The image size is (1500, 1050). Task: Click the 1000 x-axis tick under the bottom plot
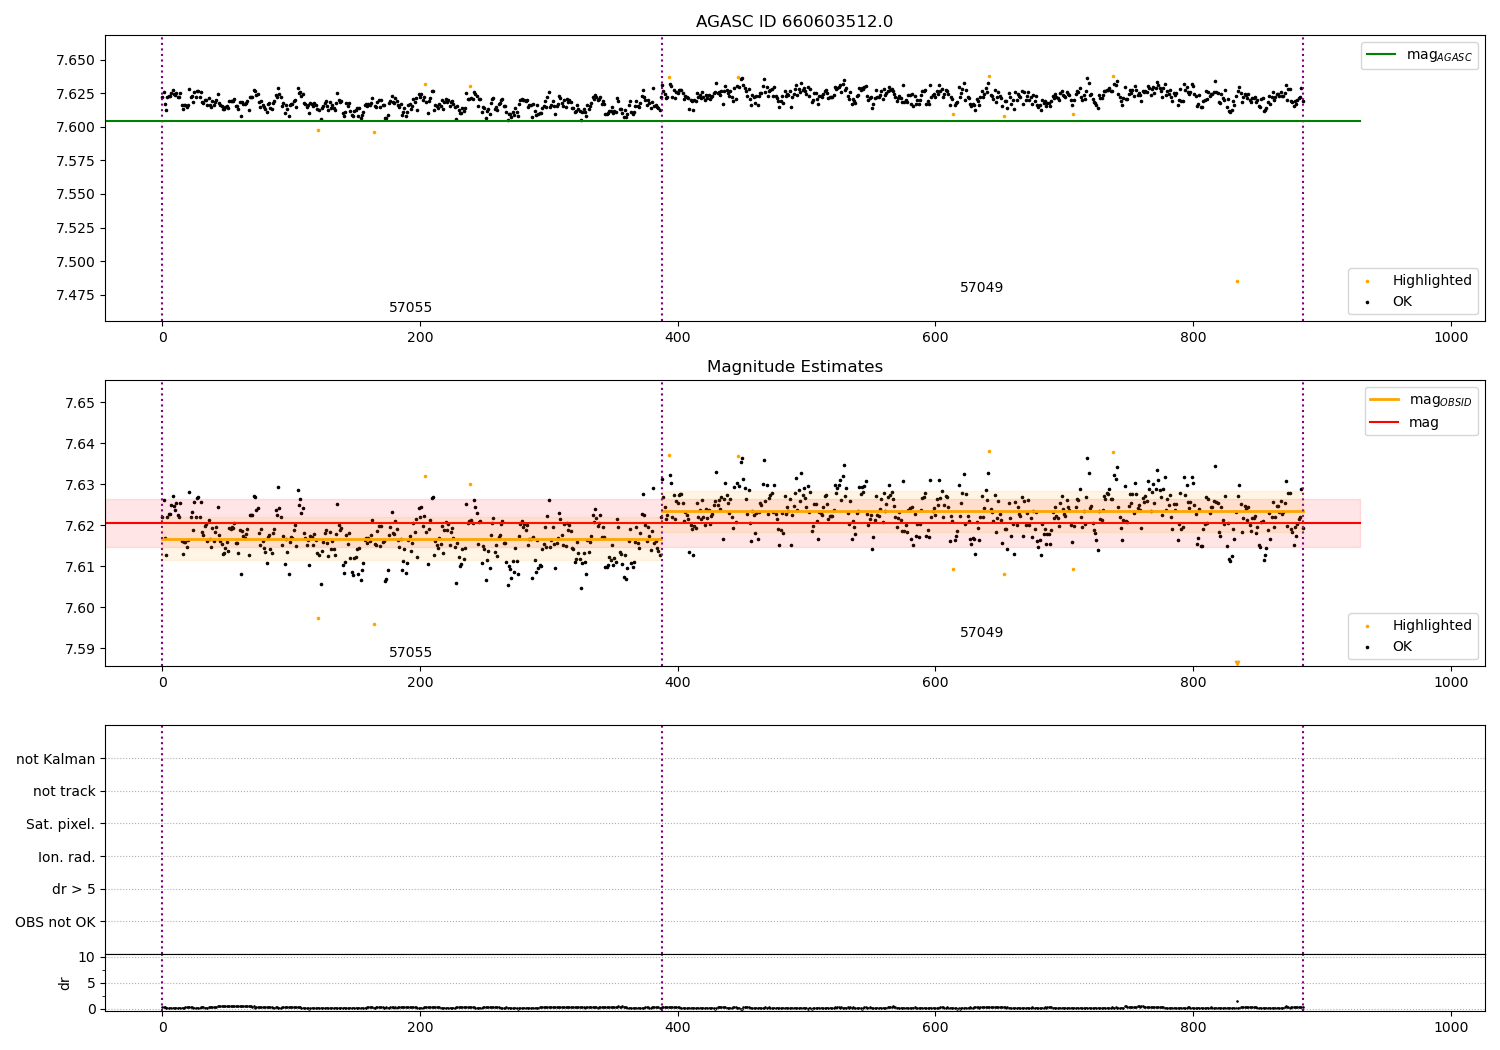(1451, 1027)
